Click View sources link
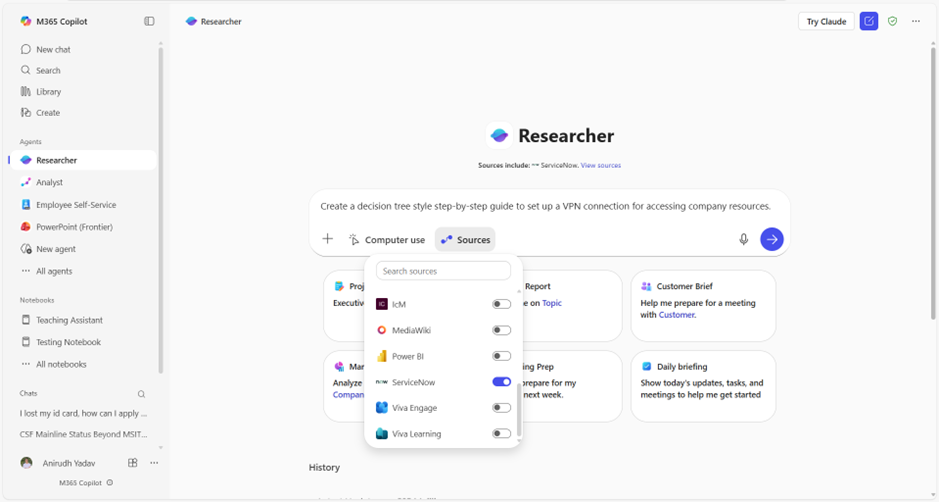Image resolution: width=939 pixels, height=502 pixels. click(601, 165)
